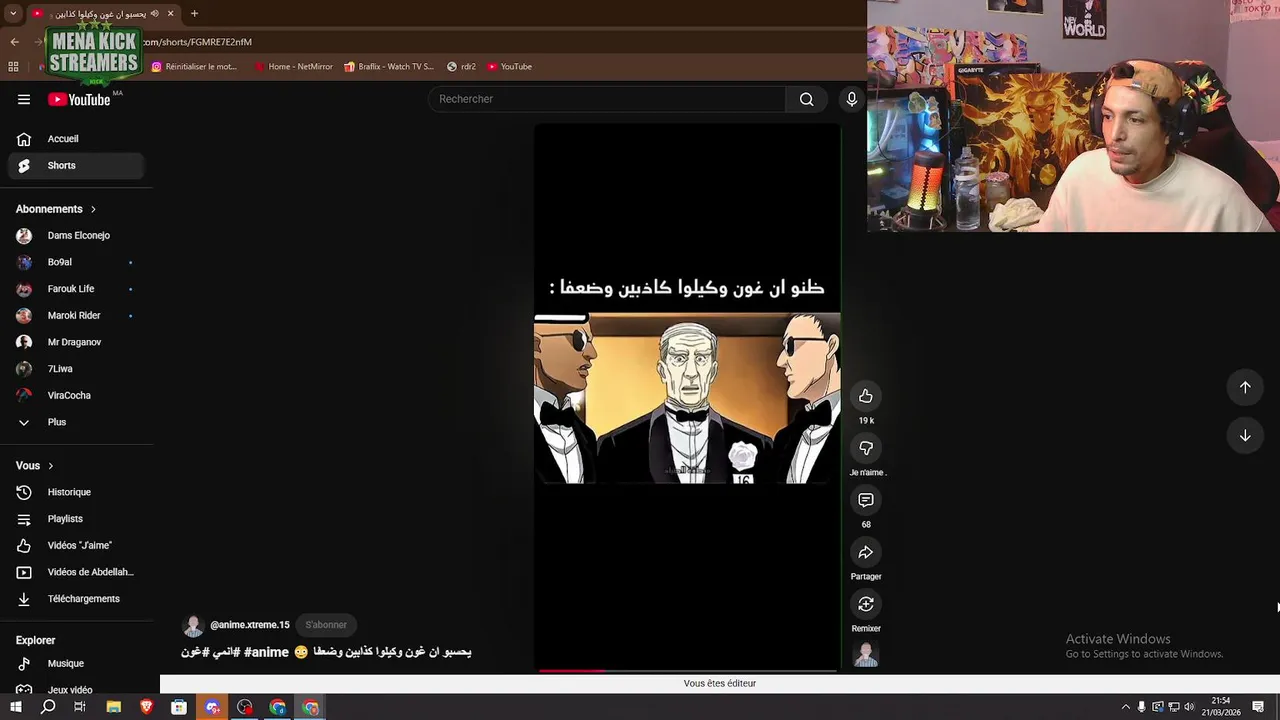Open Playlists in the sidebar
The height and width of the screenshot is (720, 1280).
[x=76, y=519]
